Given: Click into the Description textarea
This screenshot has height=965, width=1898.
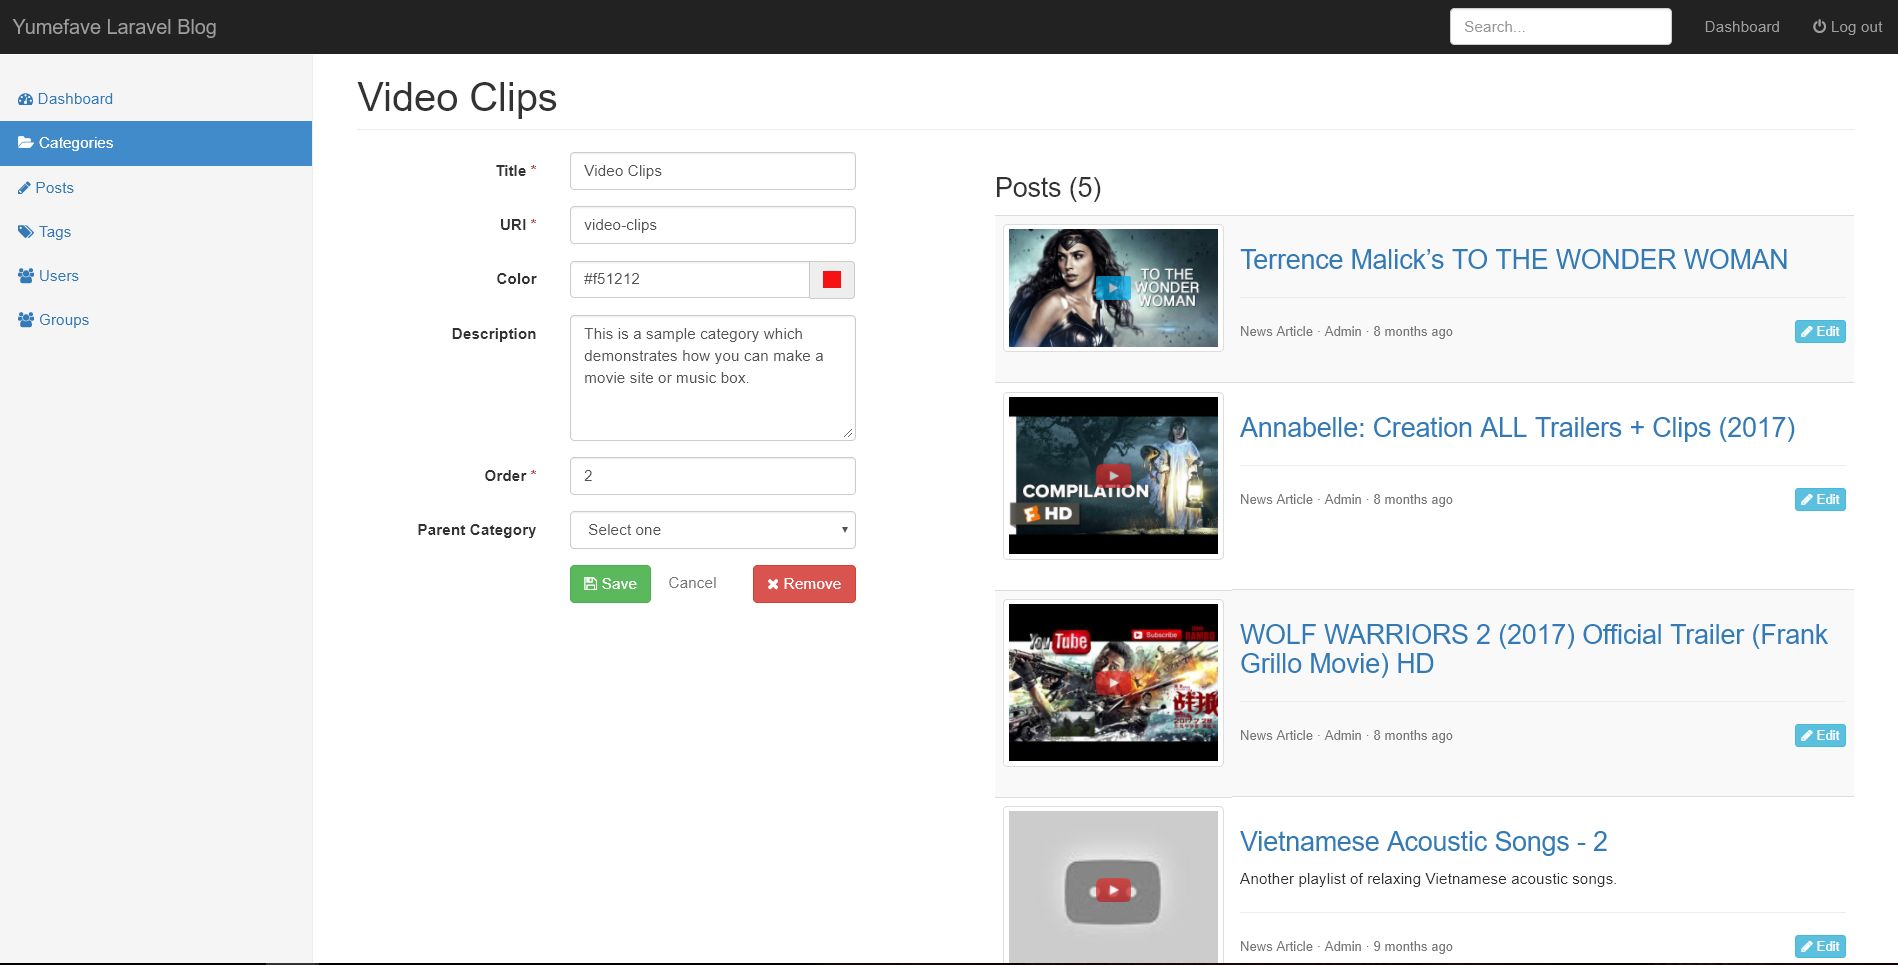Looking at the screenshot, I should click(713, 378).
